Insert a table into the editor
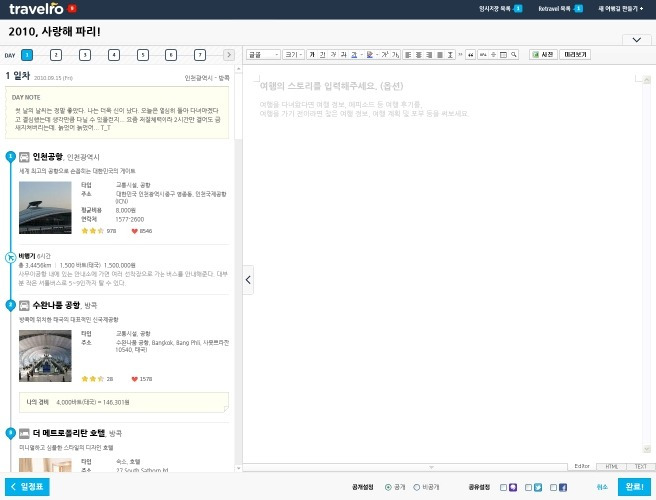Screen dimensions: 656x500 tap(503, 55)
